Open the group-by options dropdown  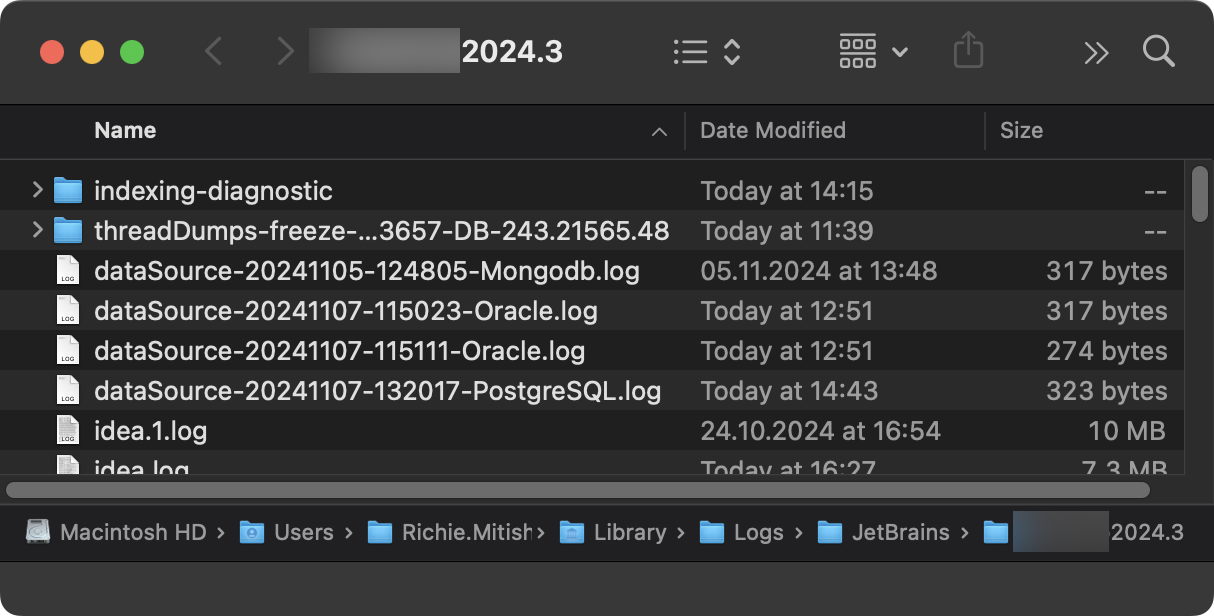pyautogui.click(x=873, y=51)
